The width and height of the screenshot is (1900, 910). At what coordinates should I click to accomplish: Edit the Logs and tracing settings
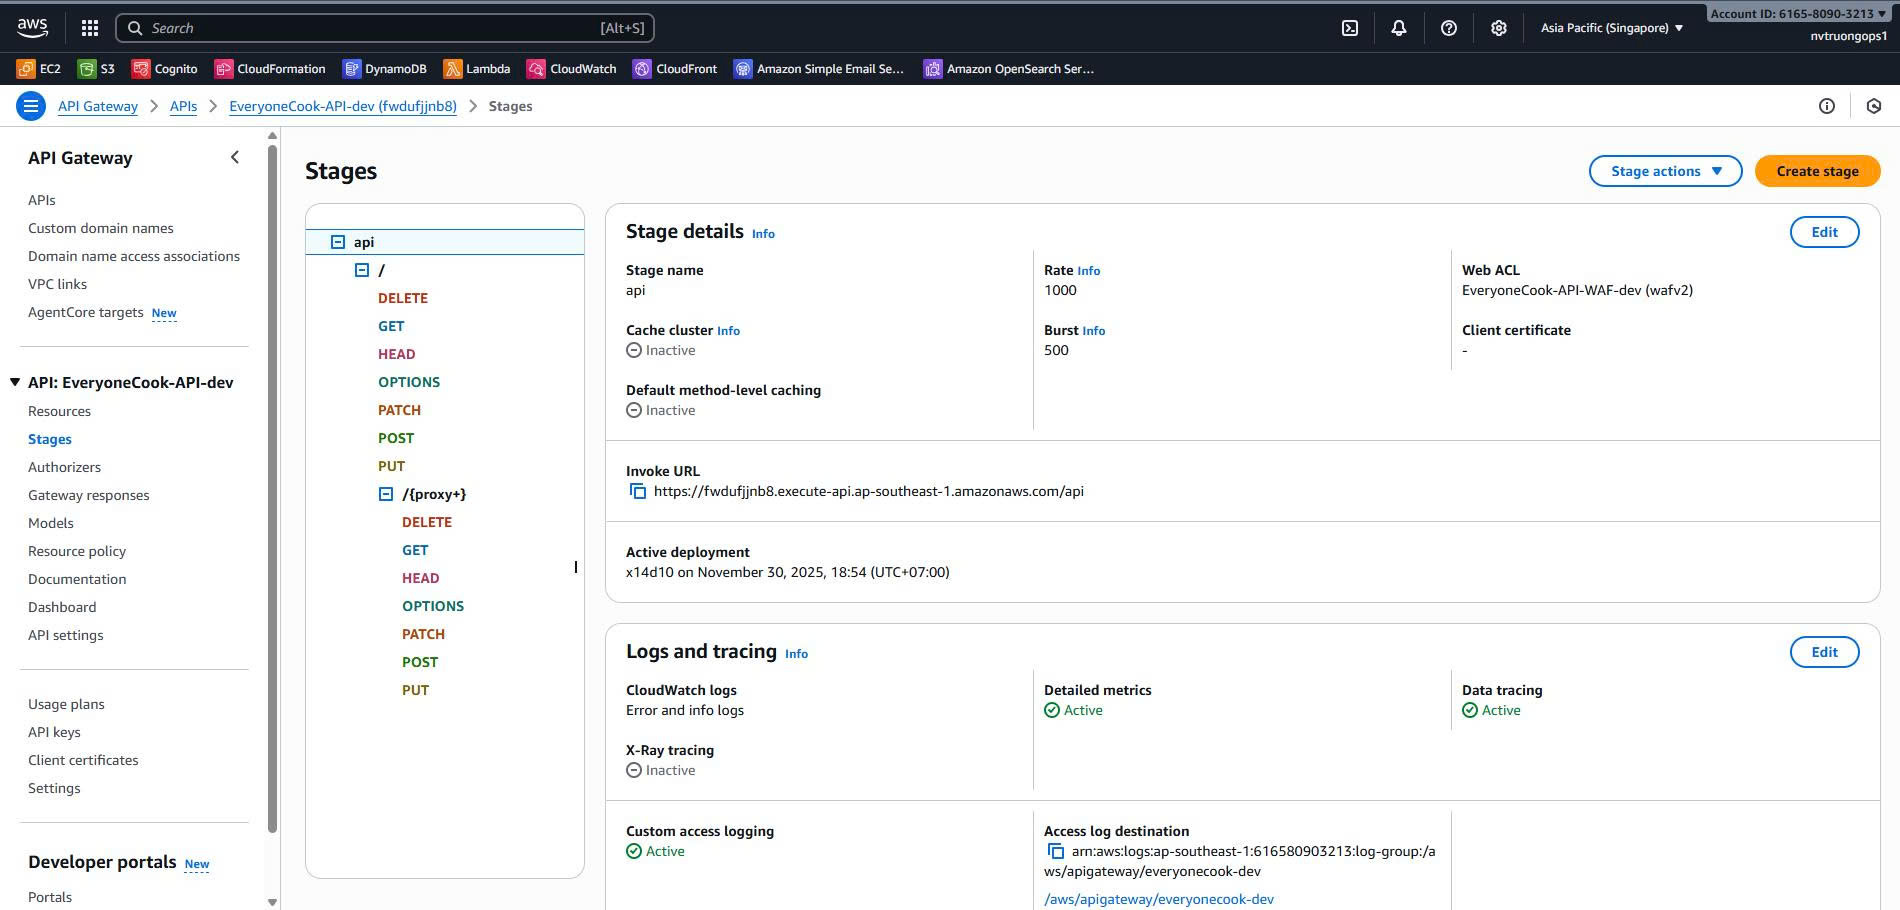[1824, 652]
